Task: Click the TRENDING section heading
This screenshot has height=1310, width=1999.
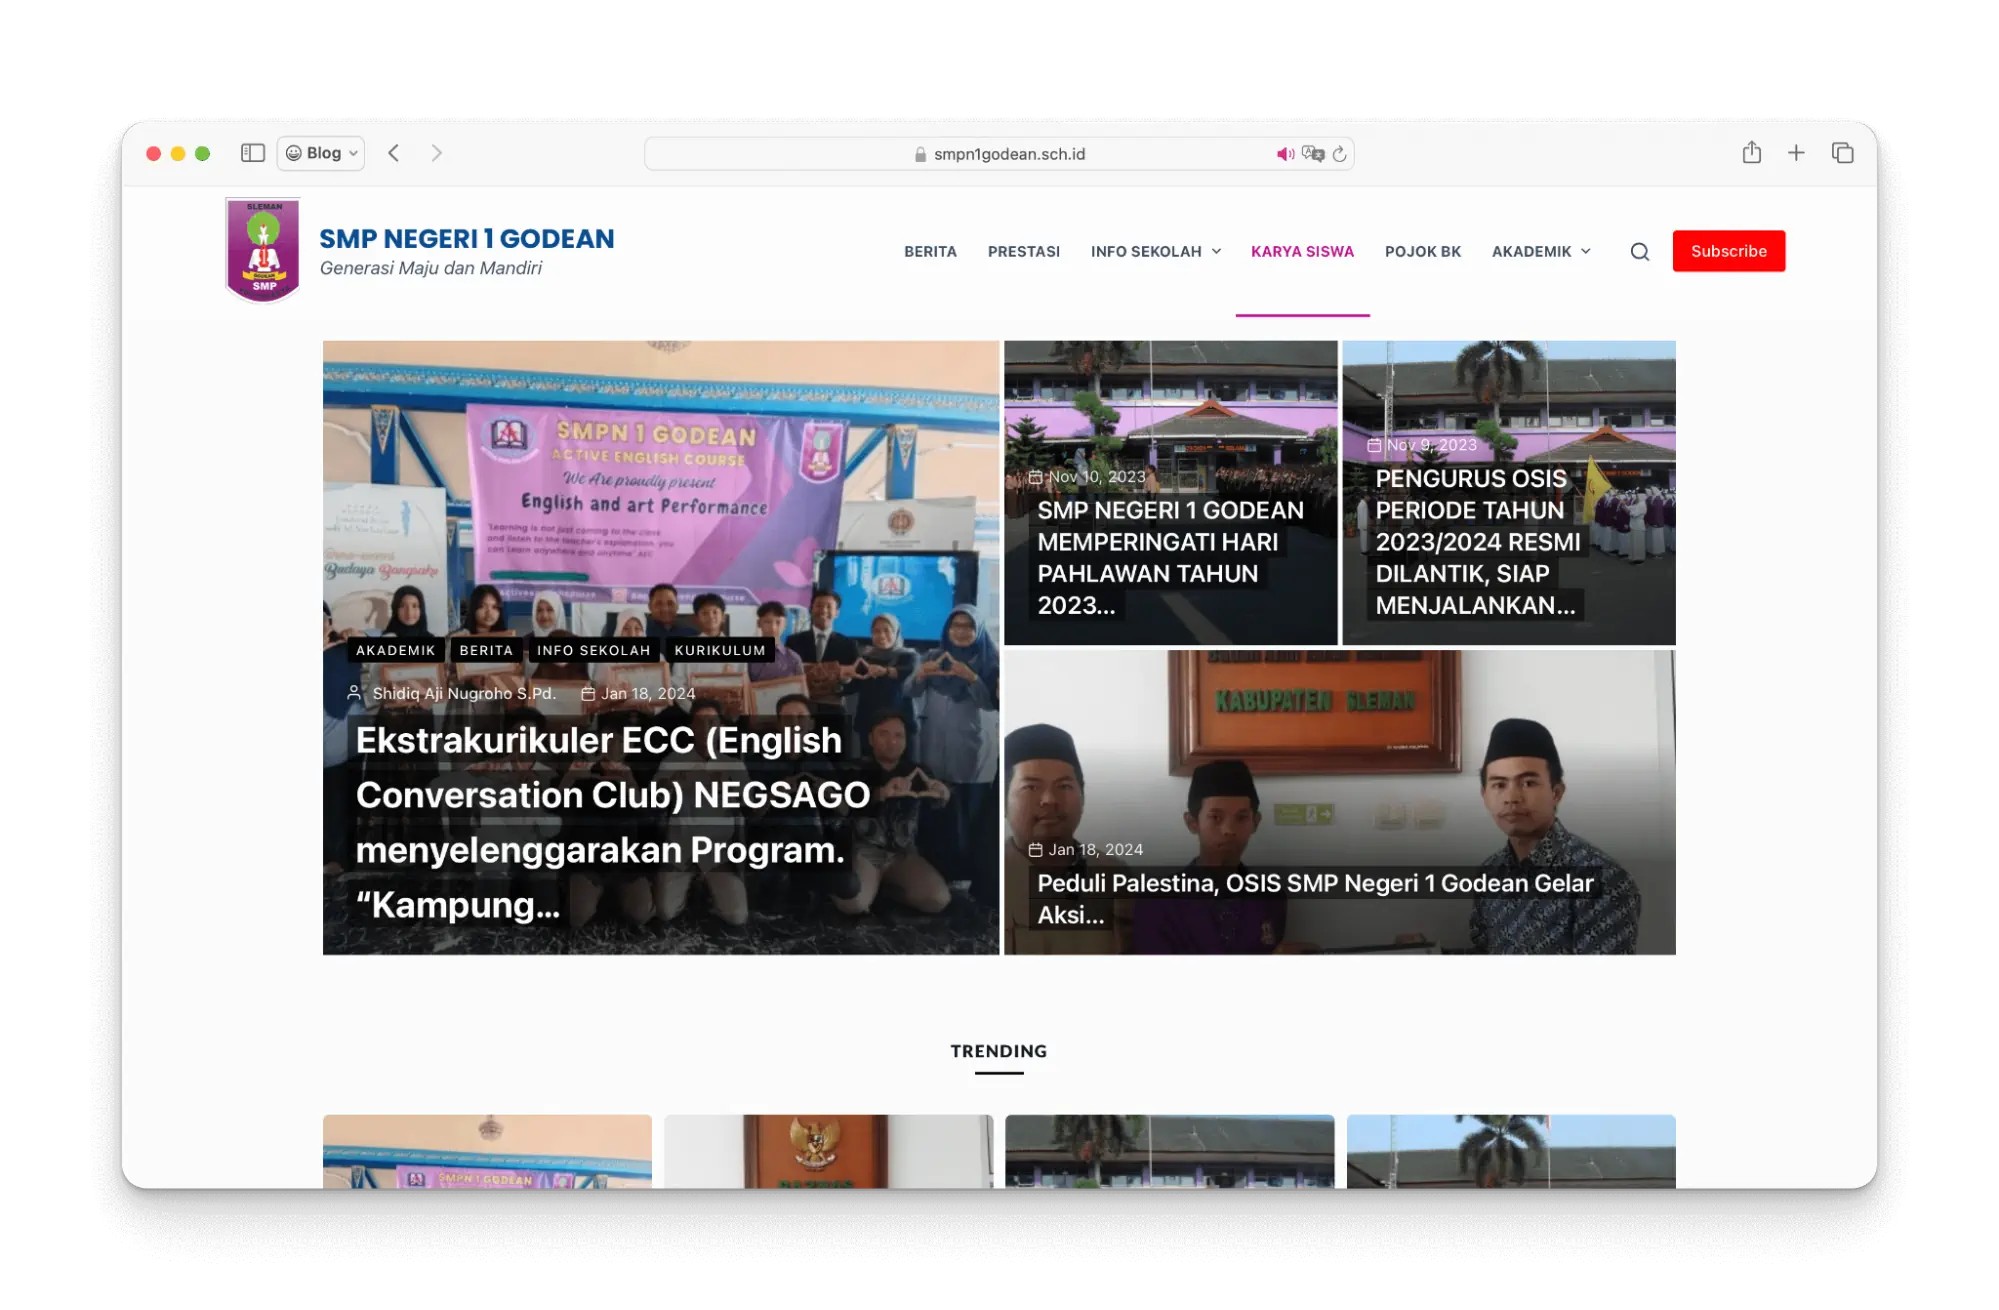Action: coord(998,1051)
